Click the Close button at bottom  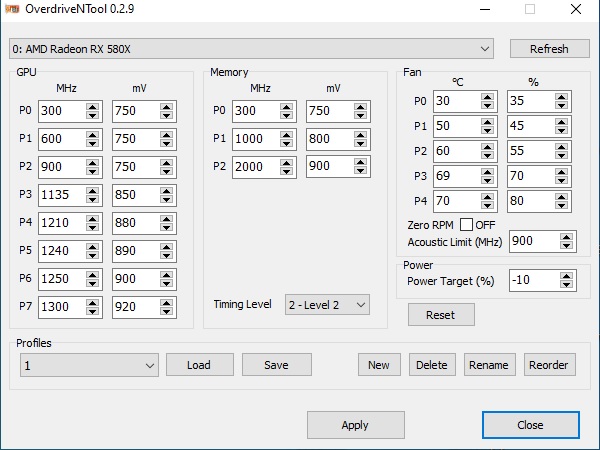(531, 425)
